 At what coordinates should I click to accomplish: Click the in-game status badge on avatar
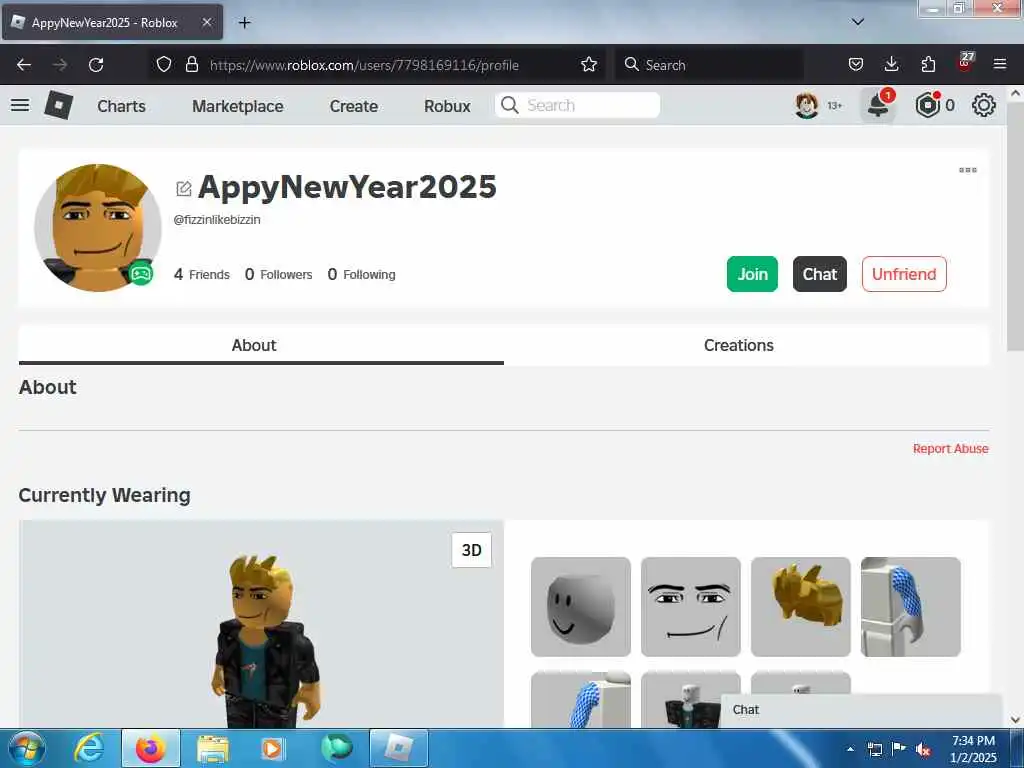pyautogui.click(x=140, y=273)
